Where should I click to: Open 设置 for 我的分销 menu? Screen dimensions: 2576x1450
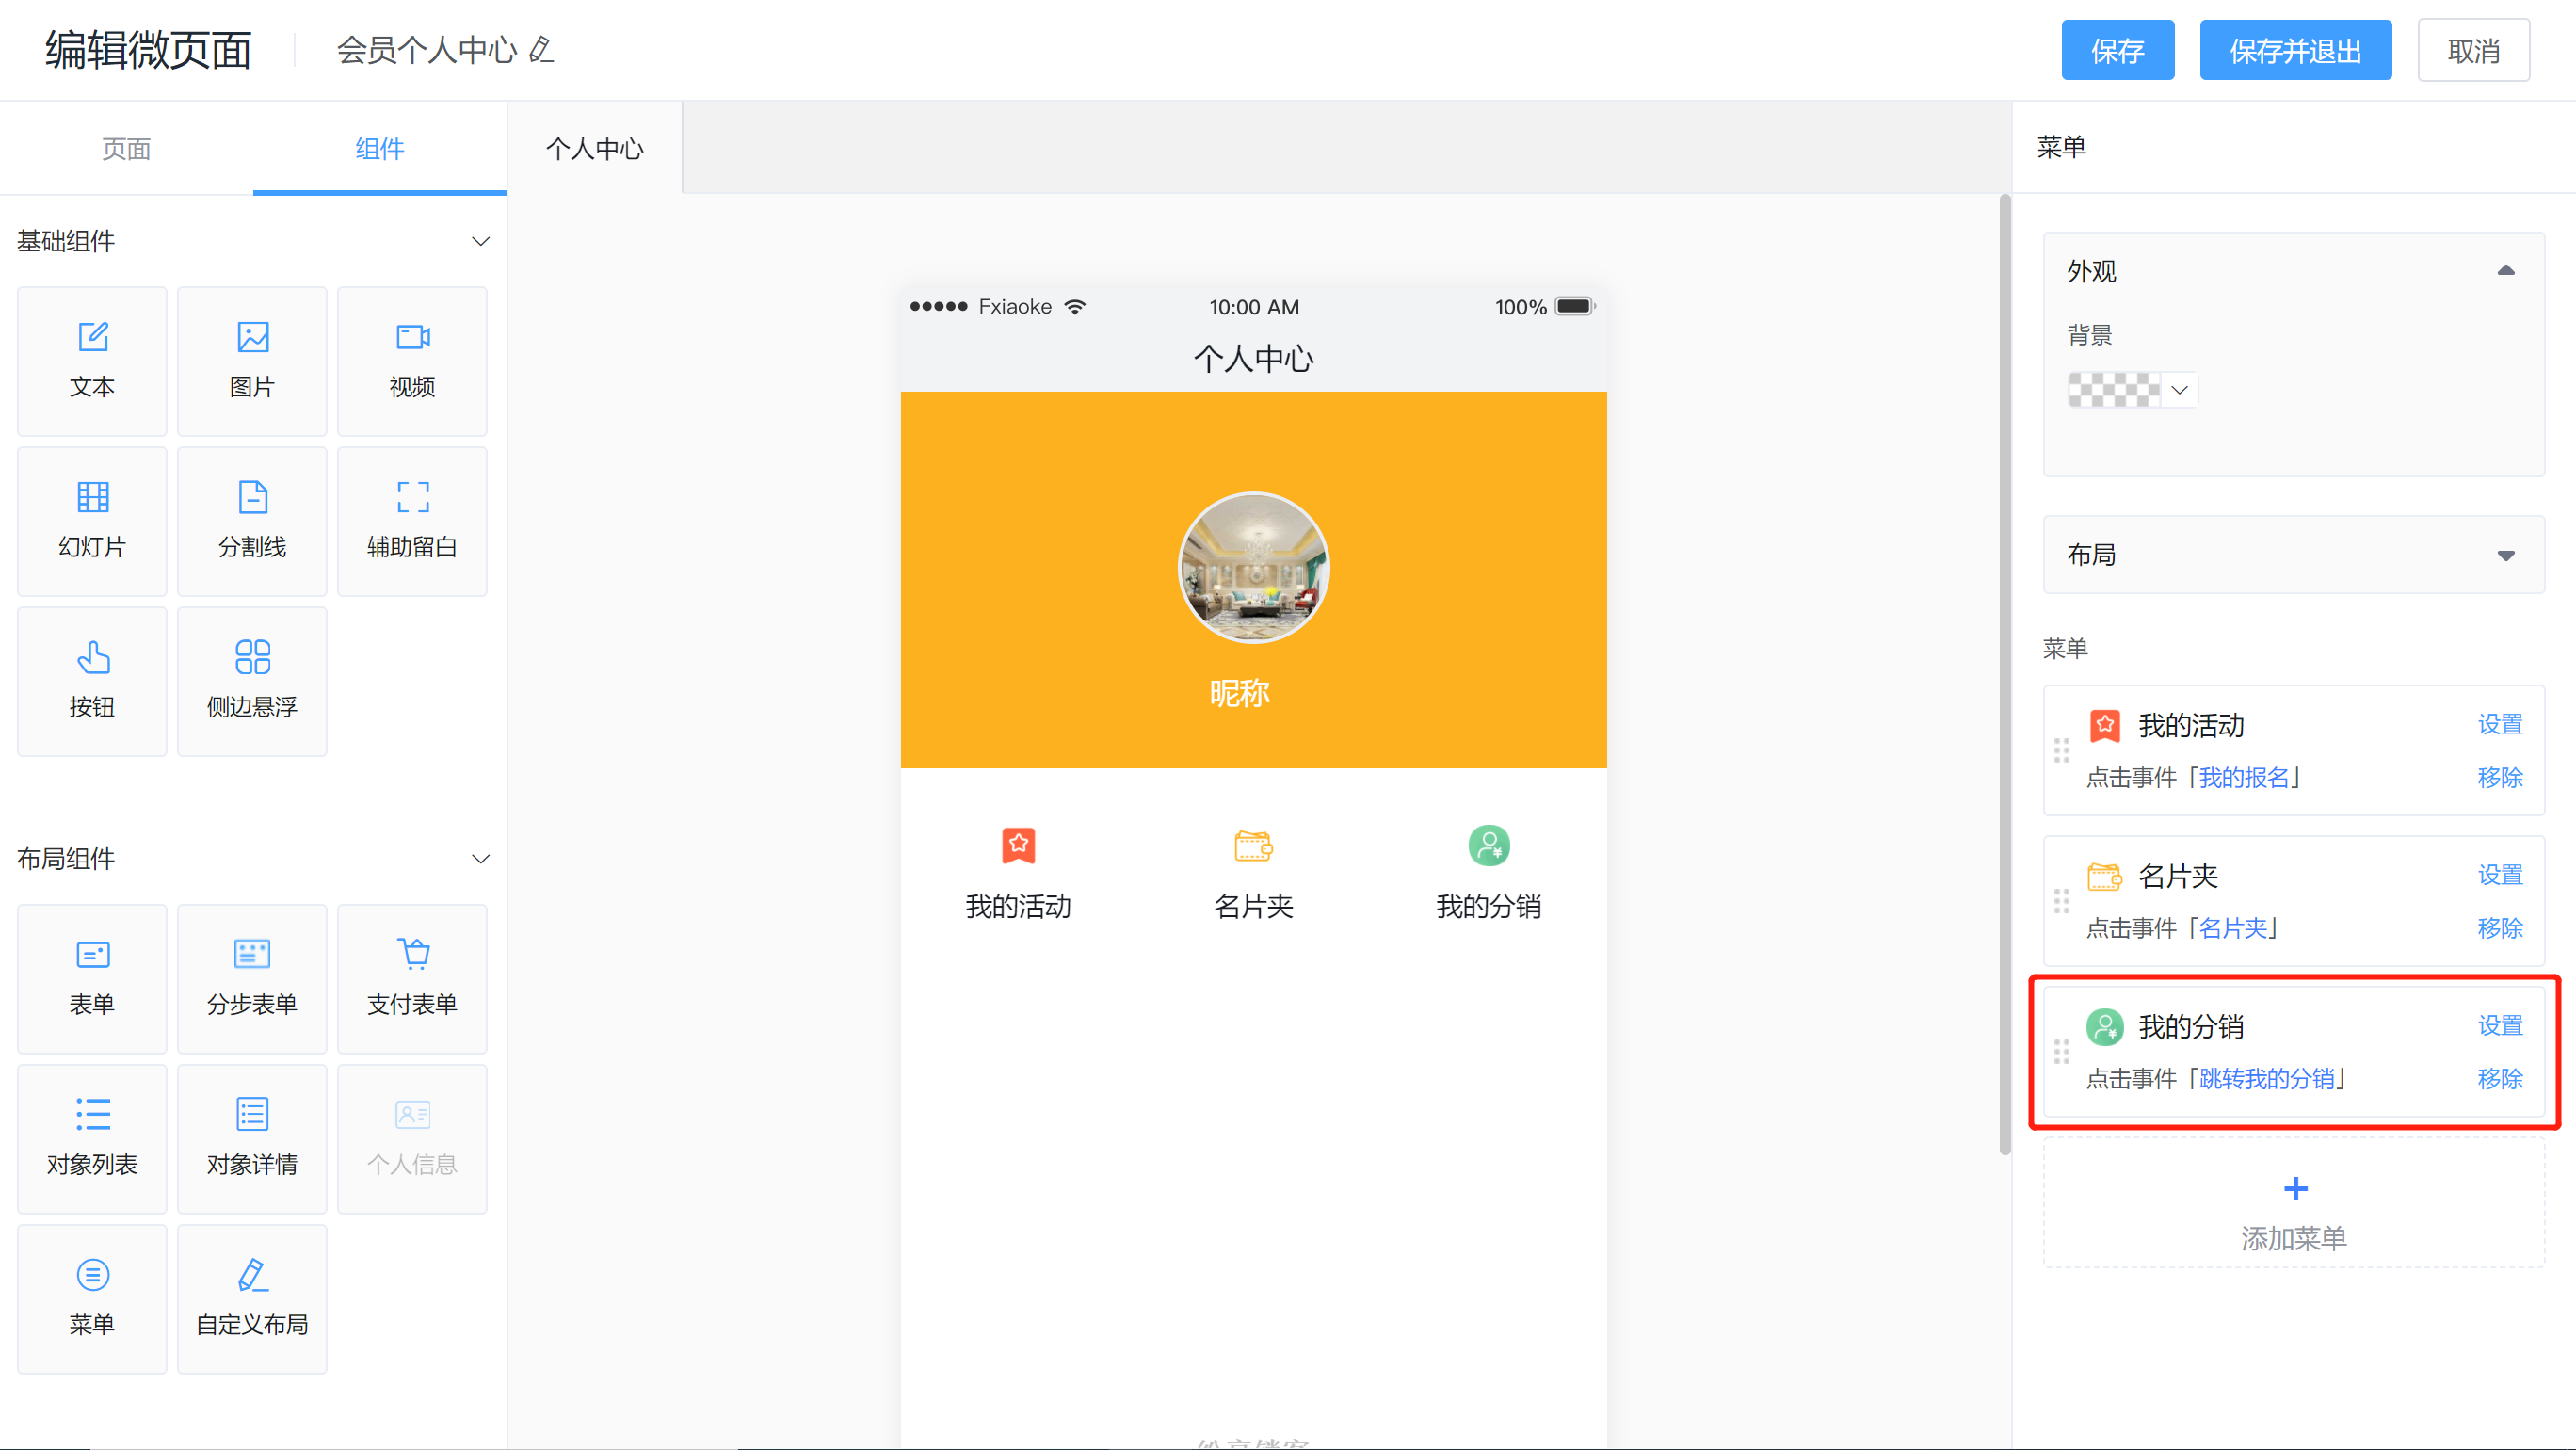coord(2500,1026)
